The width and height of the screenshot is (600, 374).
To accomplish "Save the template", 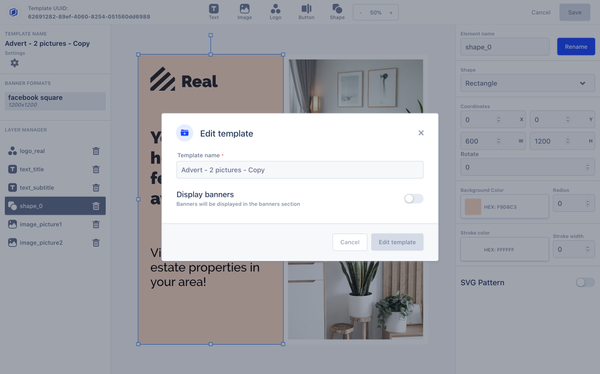I will click(x=575, y=12).
